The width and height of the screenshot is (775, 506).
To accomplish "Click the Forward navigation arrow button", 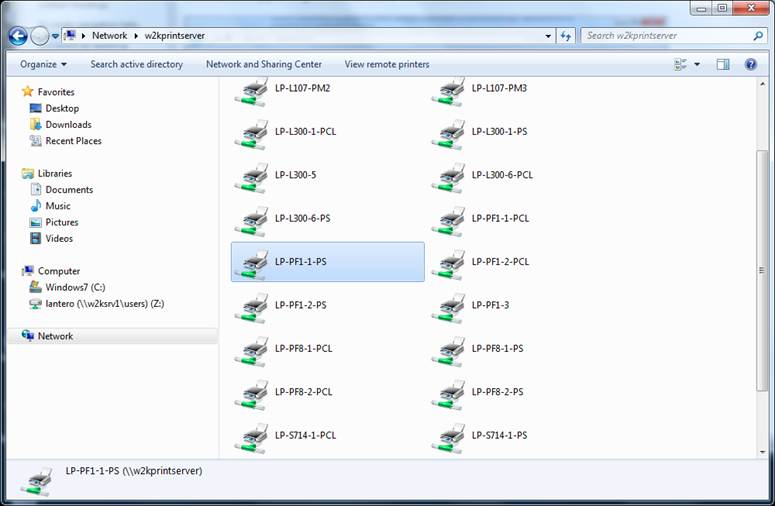I will [40, 36].
